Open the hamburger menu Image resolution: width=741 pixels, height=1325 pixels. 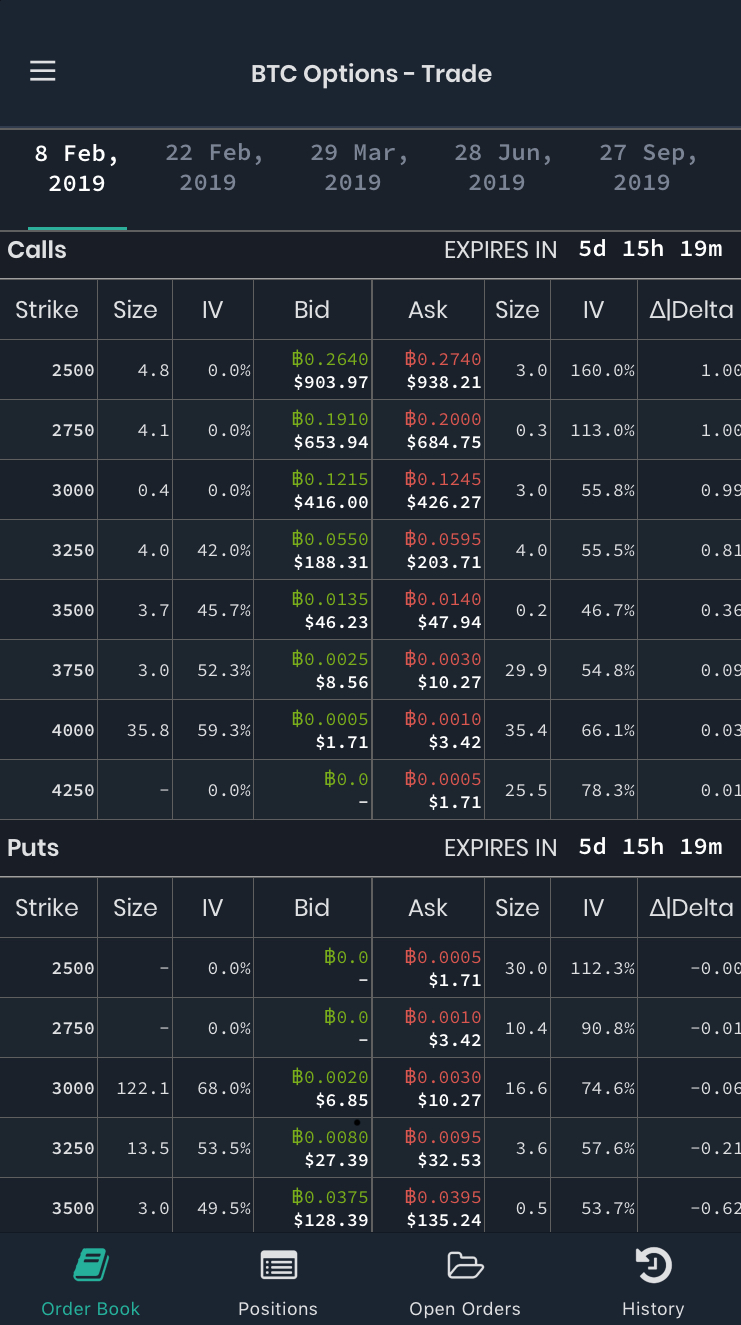[x=43, y=71]
